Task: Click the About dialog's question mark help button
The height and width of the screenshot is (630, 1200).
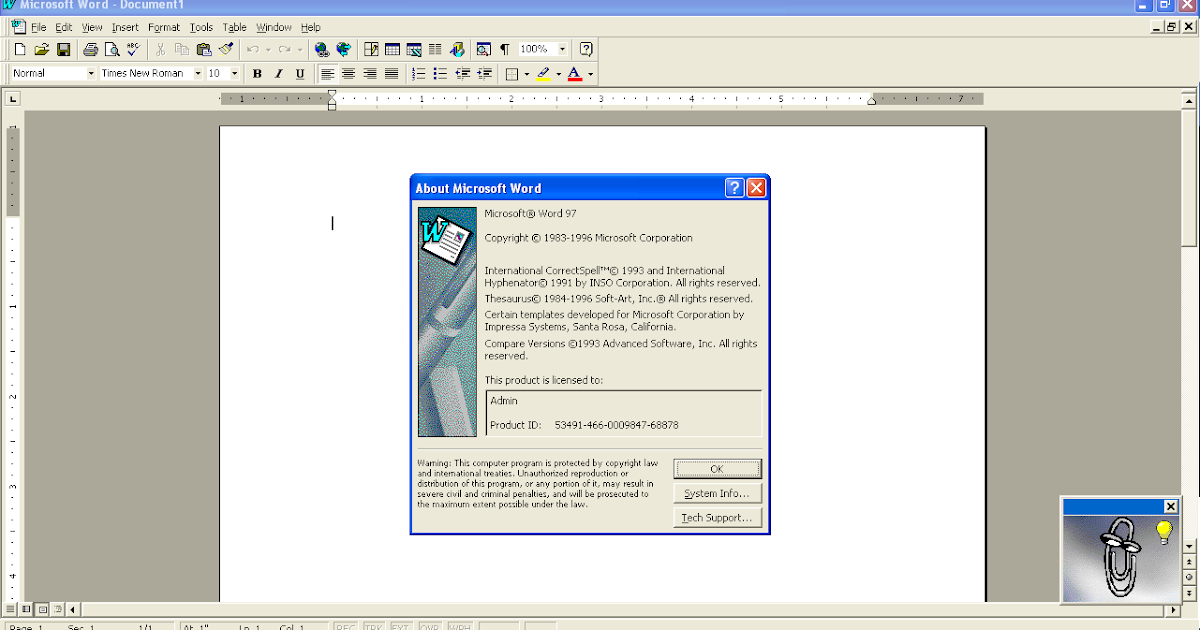Action: click(x=735, y=188)
